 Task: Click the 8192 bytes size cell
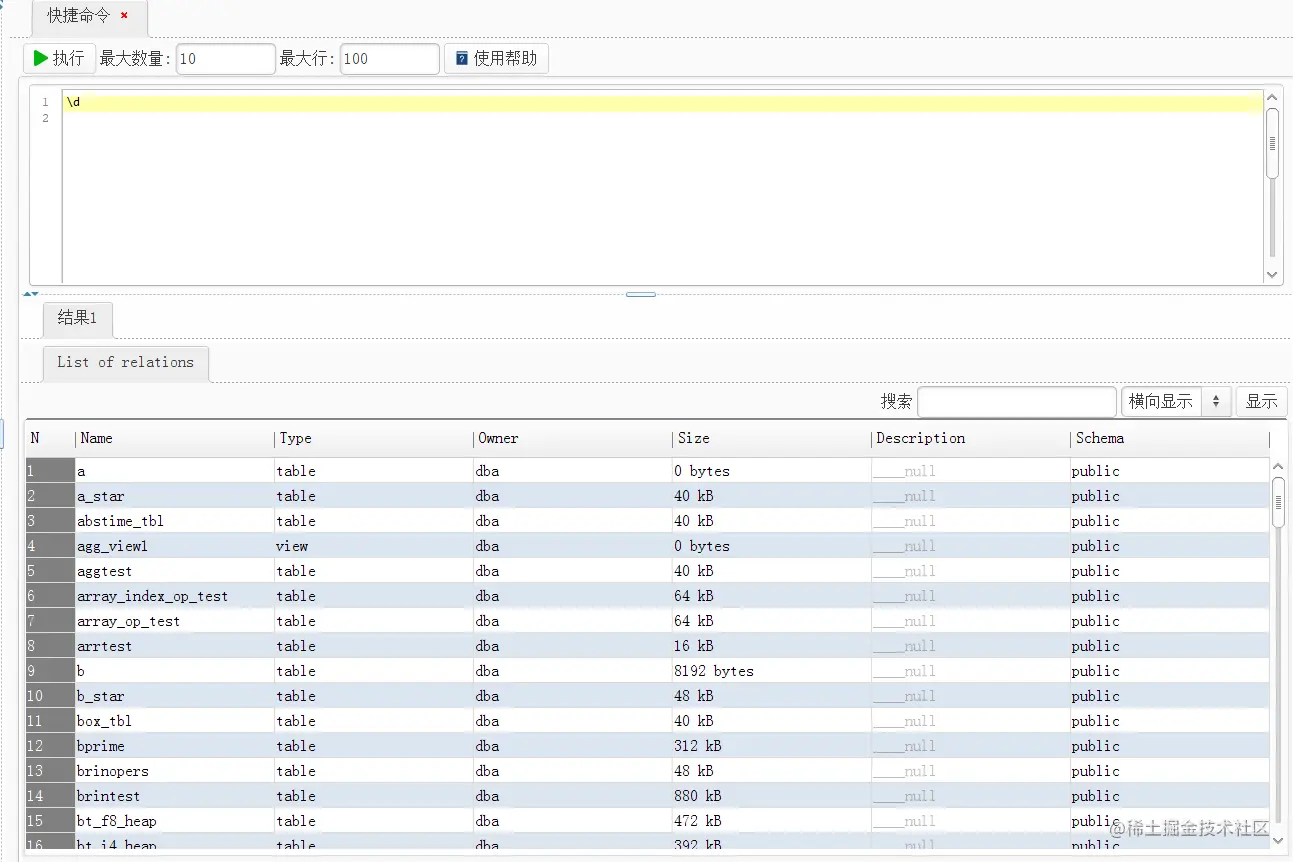point(771,671)
